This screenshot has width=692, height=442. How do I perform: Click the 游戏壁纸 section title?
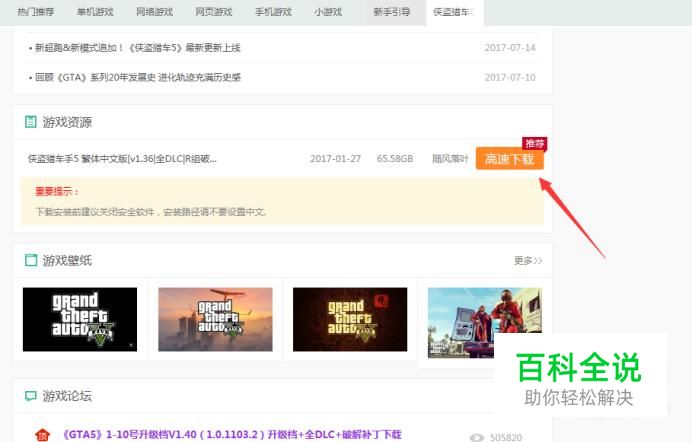point(67,261)
